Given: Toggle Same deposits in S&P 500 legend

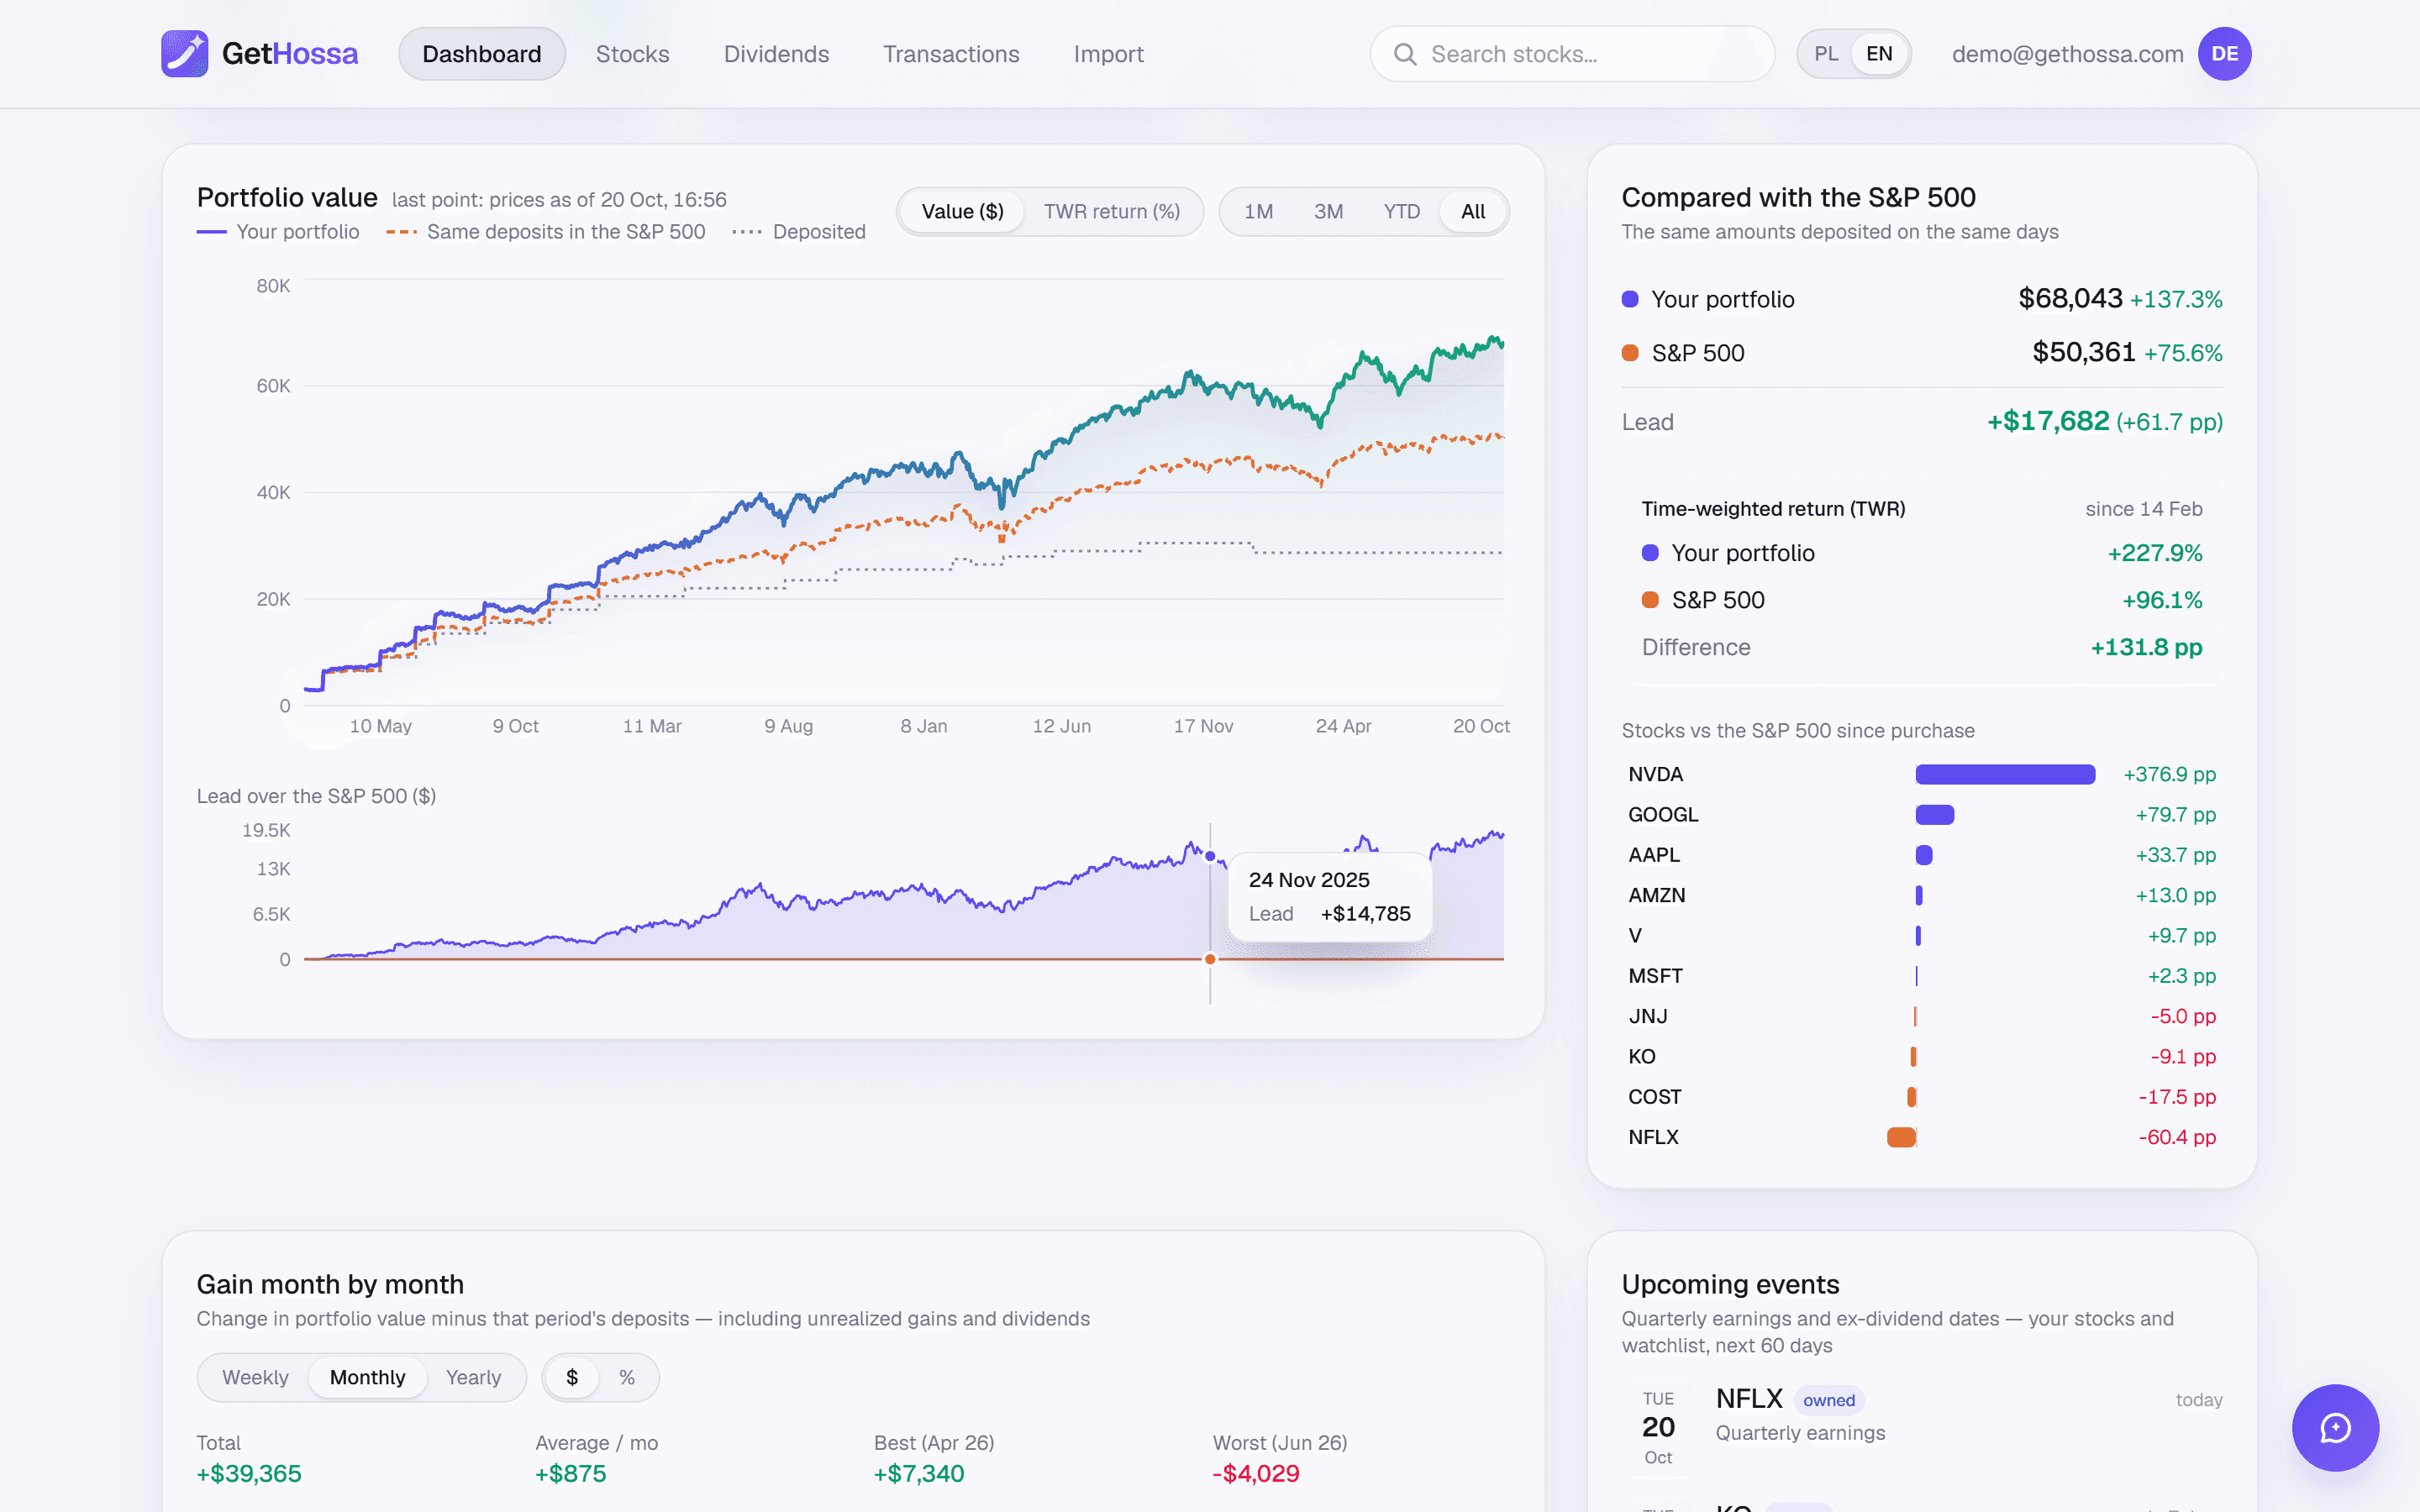Looking at the screenshot, I should [546, 232].
